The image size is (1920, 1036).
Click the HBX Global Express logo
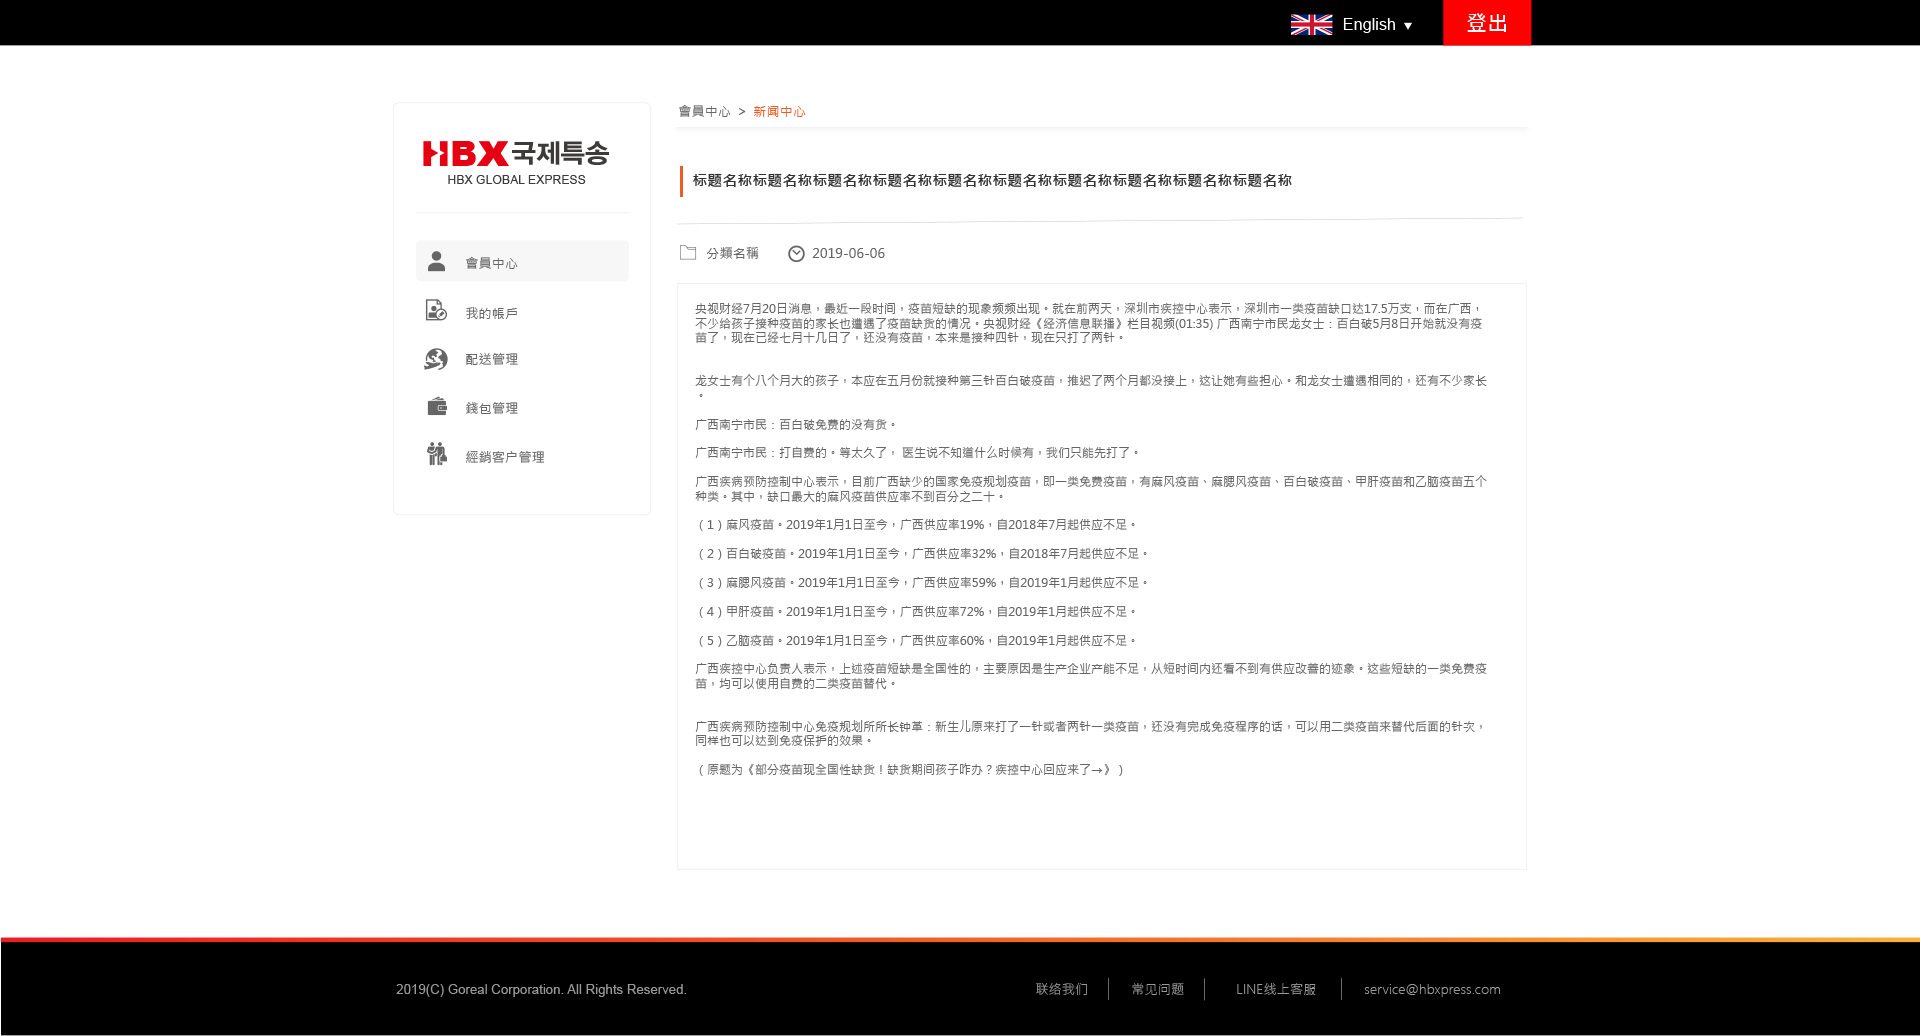tap(516, 163)
